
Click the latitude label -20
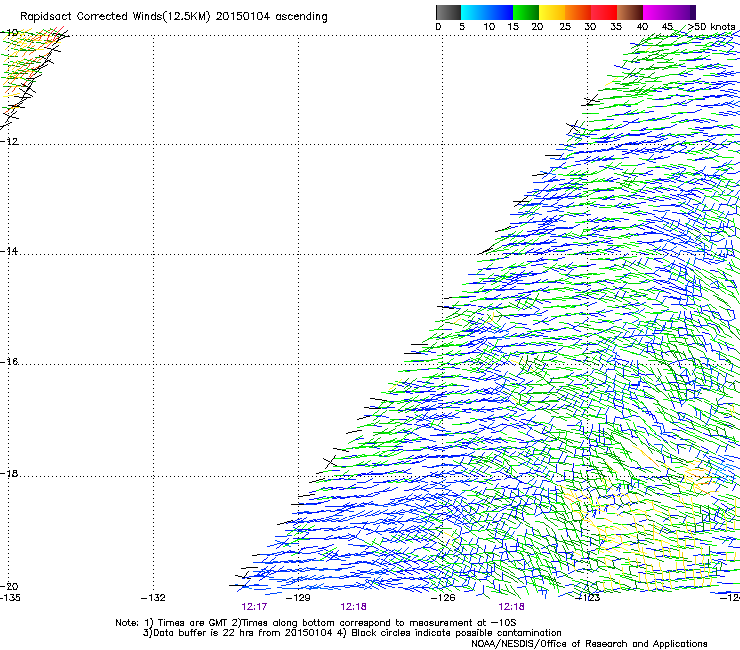click(9, 586)
